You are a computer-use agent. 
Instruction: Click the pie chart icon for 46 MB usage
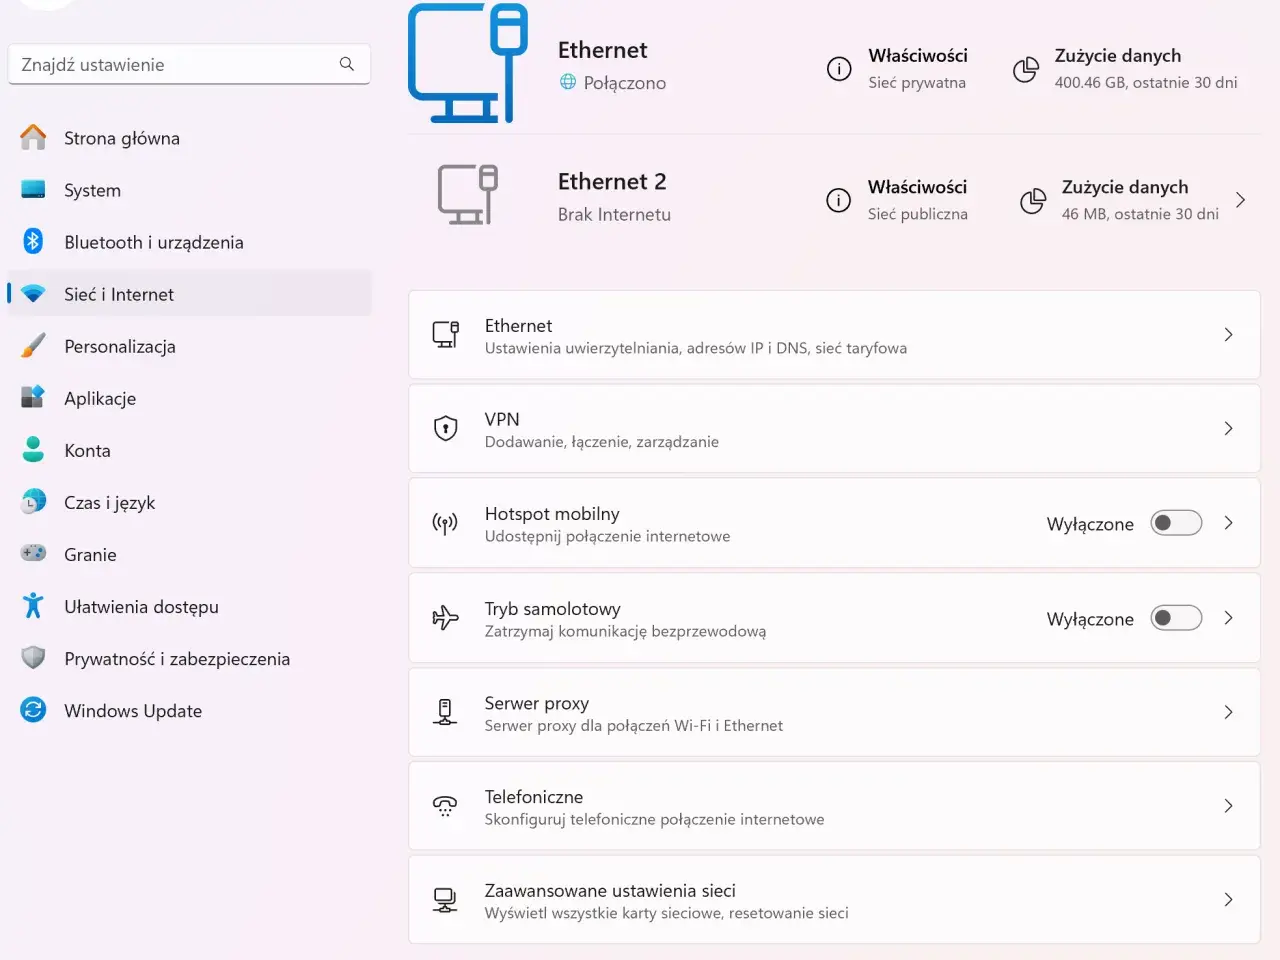point(1033,201)
